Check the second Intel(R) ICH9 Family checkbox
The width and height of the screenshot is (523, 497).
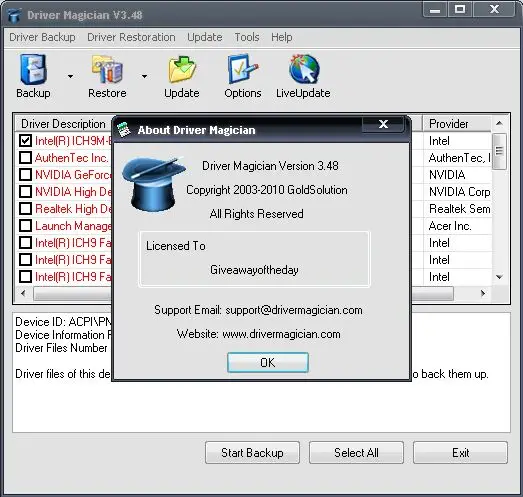25,260
